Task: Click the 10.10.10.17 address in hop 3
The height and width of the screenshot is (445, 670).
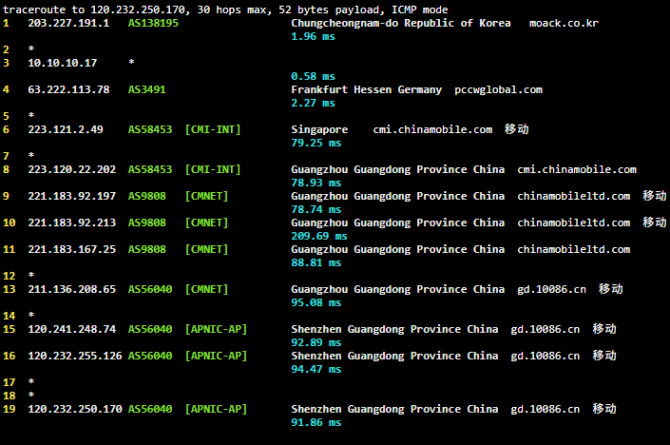Action: [x=62, y=63]
